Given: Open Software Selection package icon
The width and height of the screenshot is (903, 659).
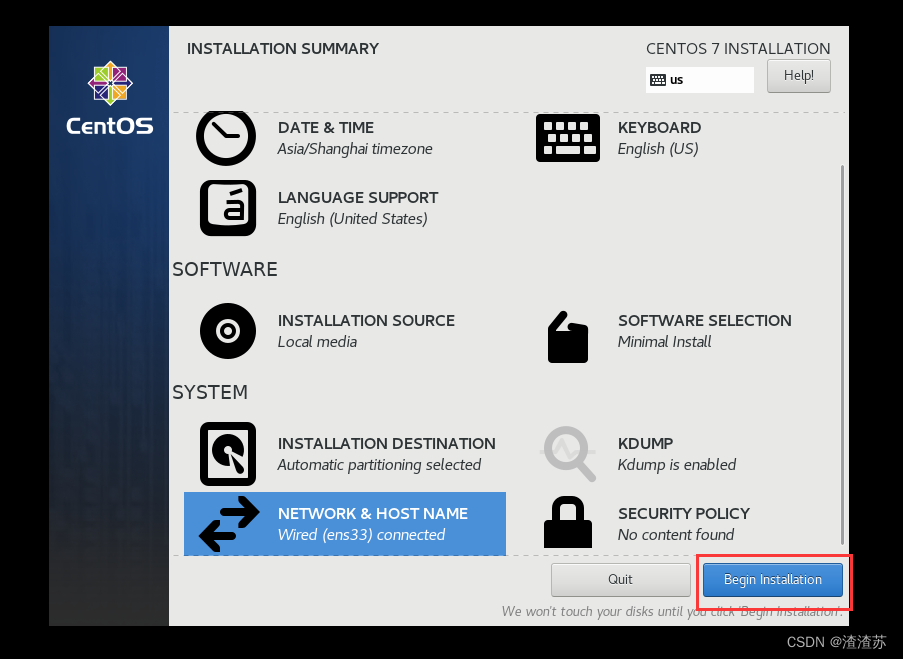Looking at the screenshot, I should [x=568, y=338].
